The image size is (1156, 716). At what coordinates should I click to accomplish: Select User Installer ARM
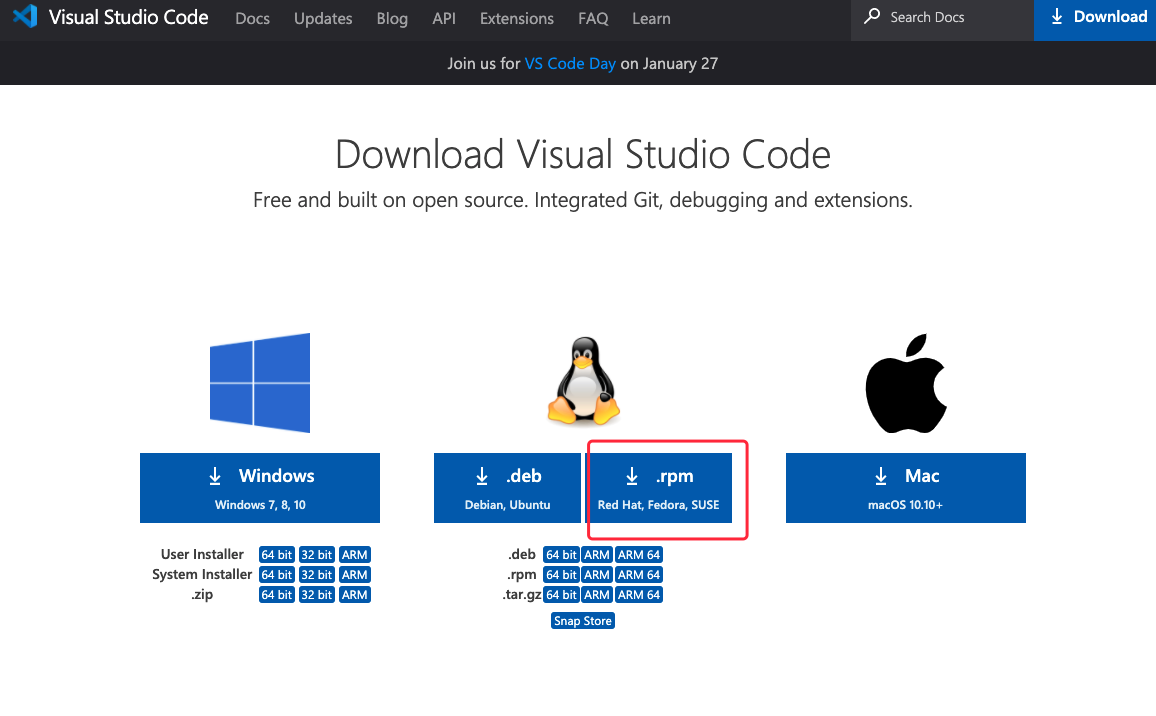[355, 555]
